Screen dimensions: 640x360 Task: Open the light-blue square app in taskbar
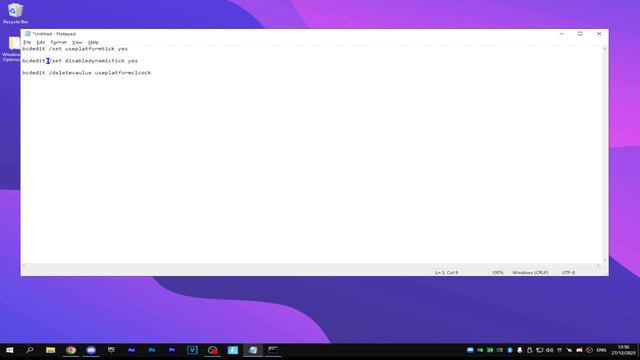pyautogui.click(x=233, y=350)
